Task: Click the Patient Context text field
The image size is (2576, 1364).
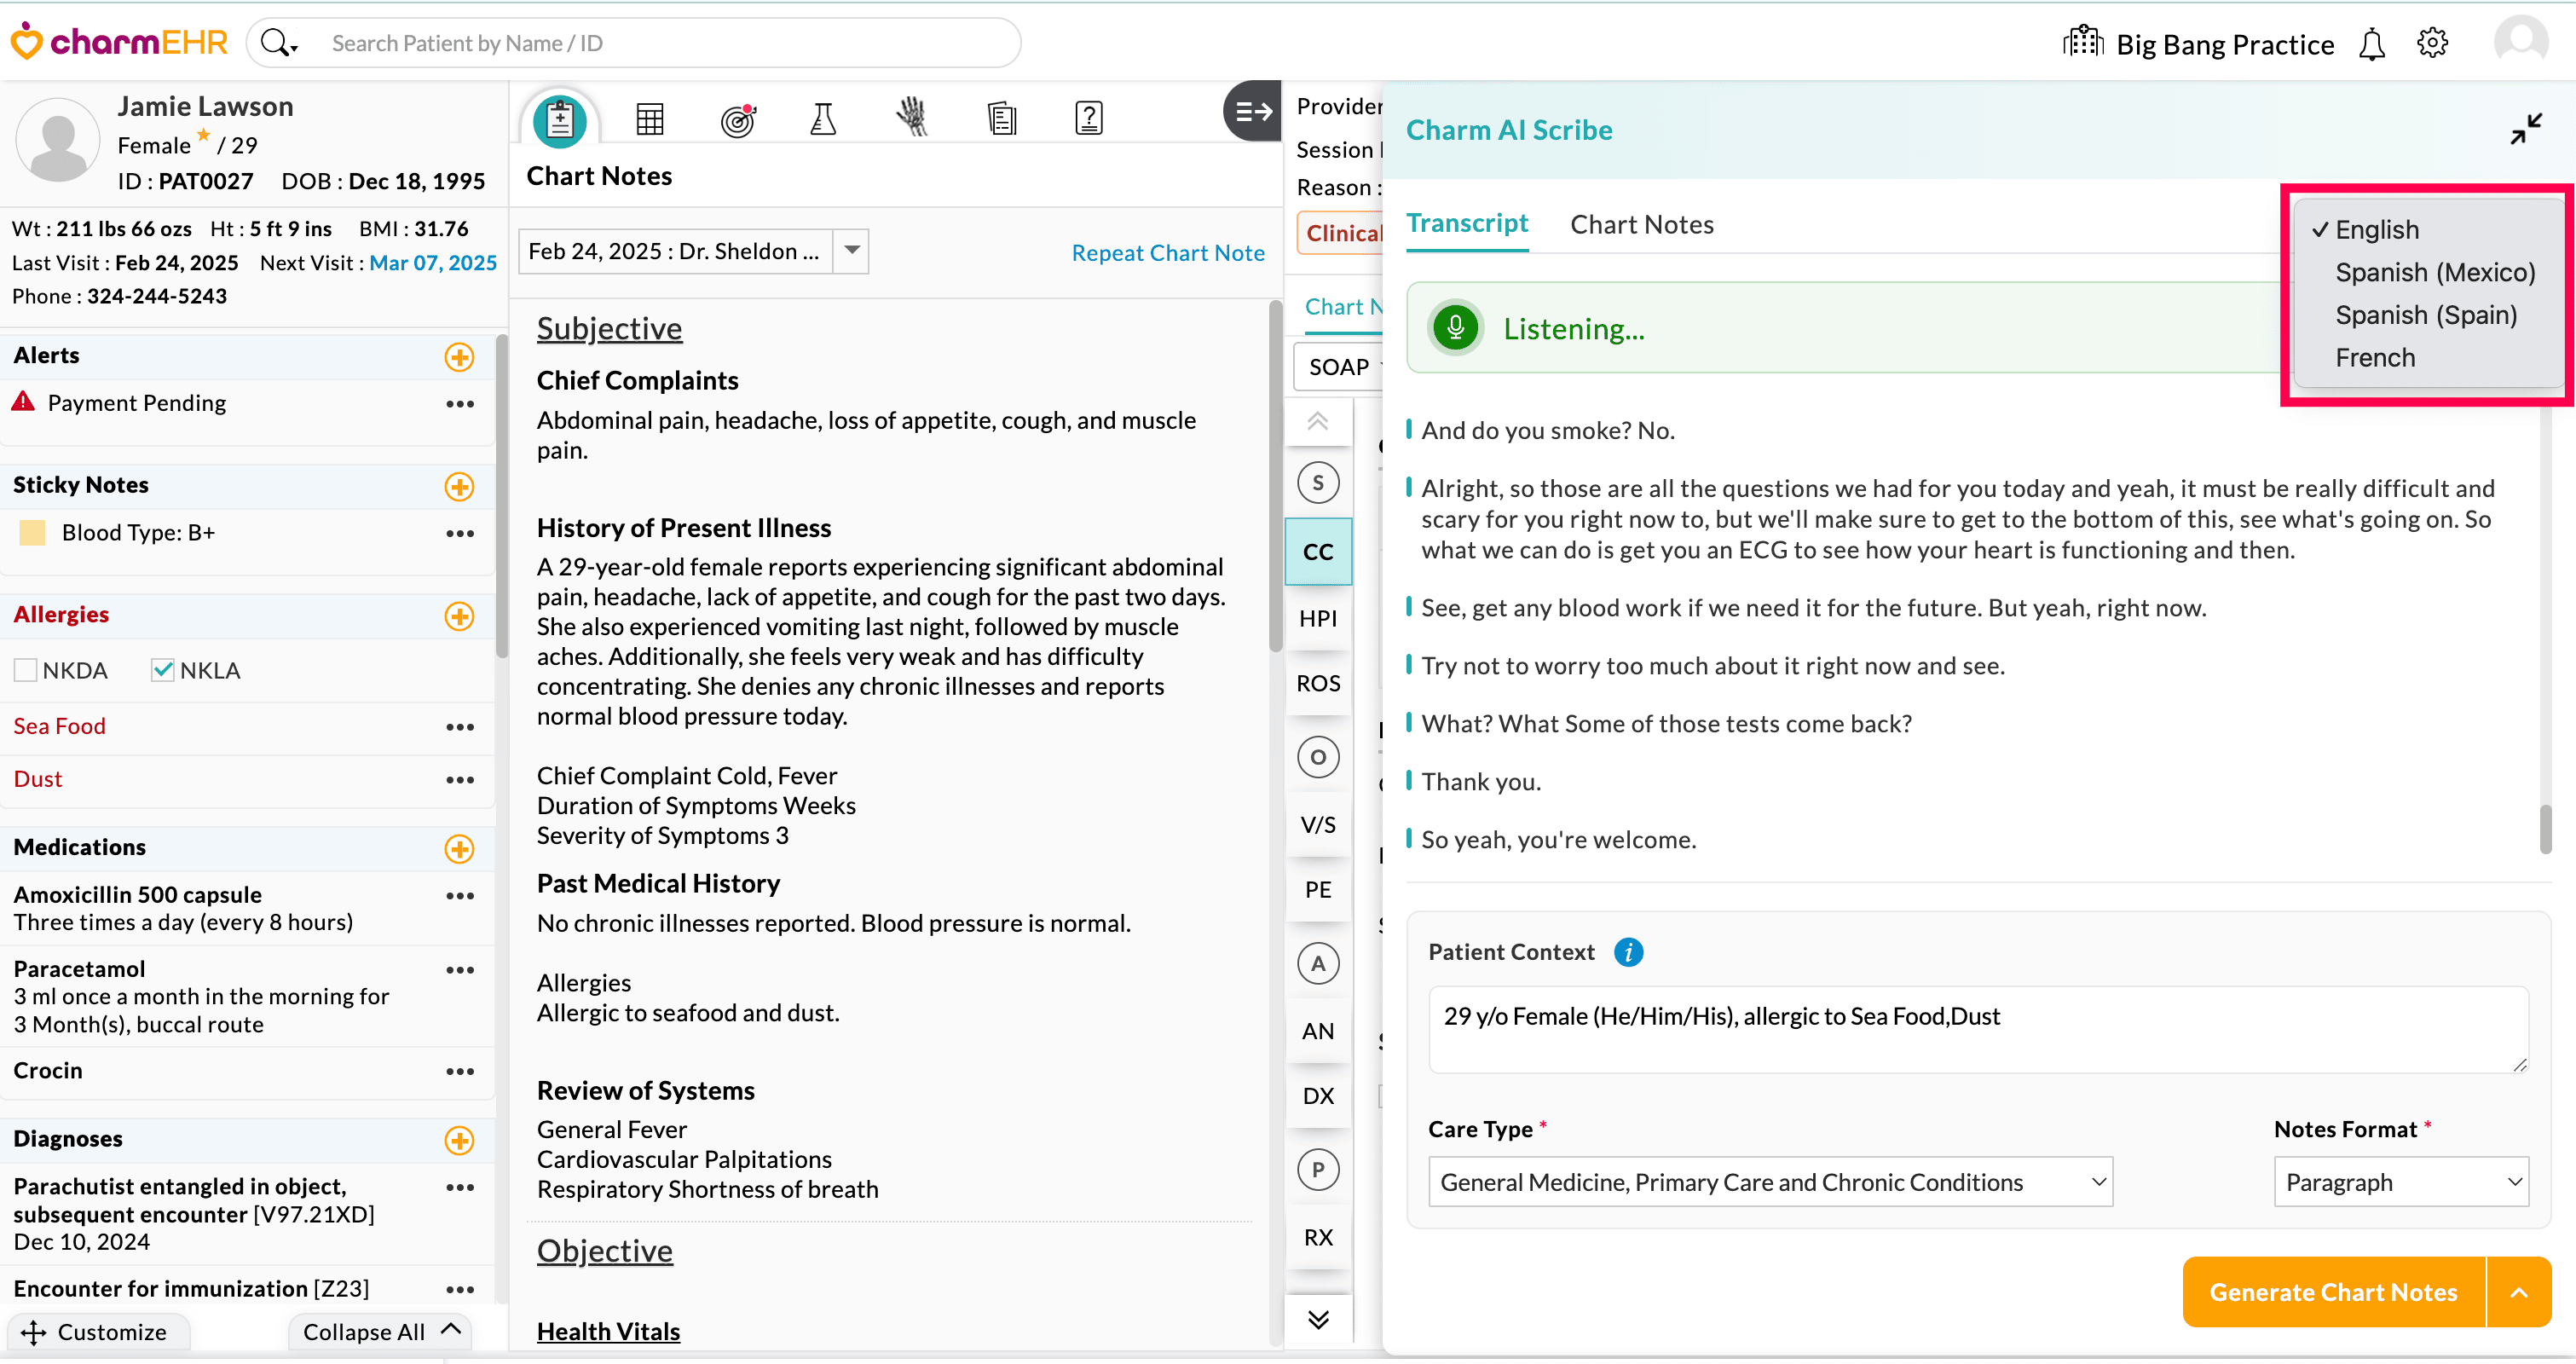Action: [1976, 1028]
